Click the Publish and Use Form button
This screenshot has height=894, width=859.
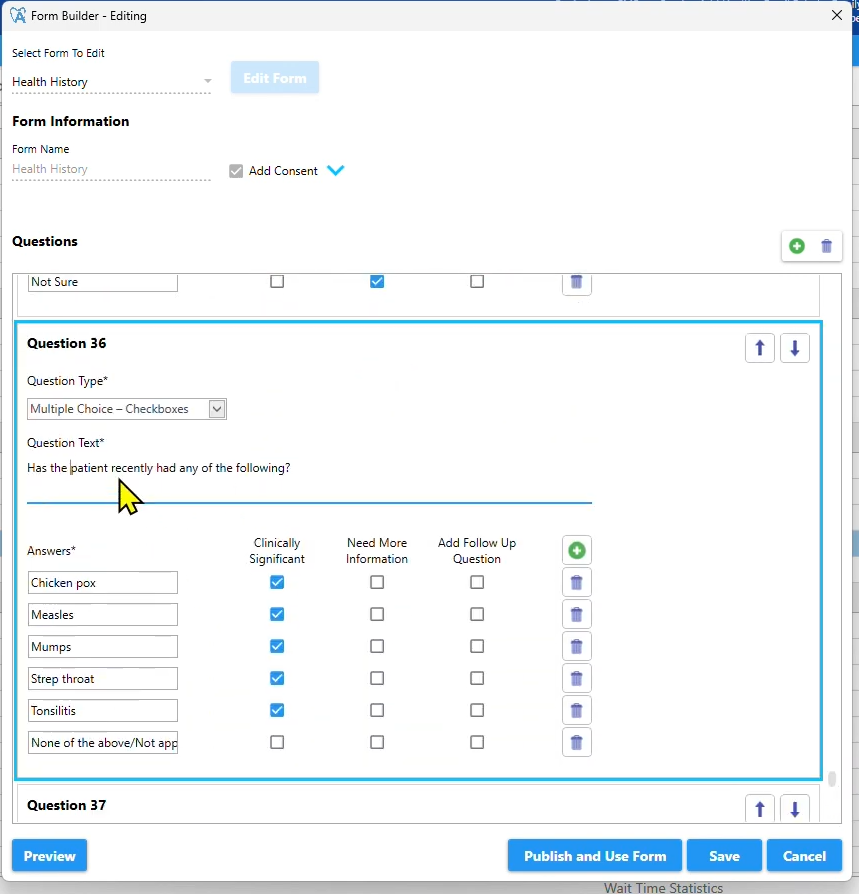click(594, 856)
